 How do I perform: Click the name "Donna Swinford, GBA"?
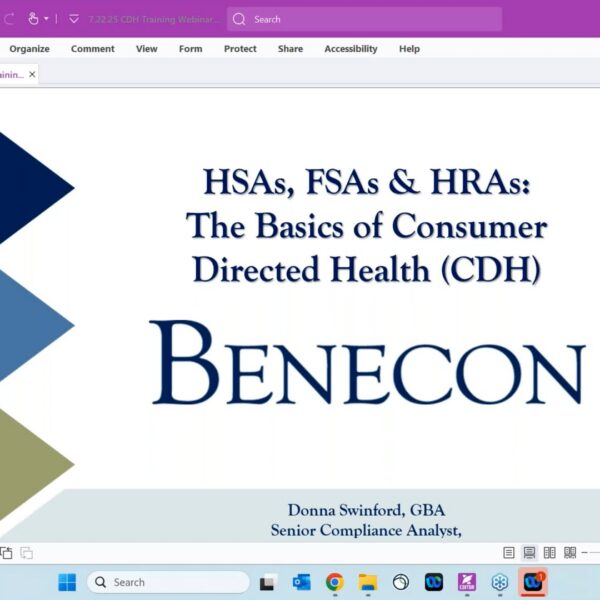click(366, 510)
